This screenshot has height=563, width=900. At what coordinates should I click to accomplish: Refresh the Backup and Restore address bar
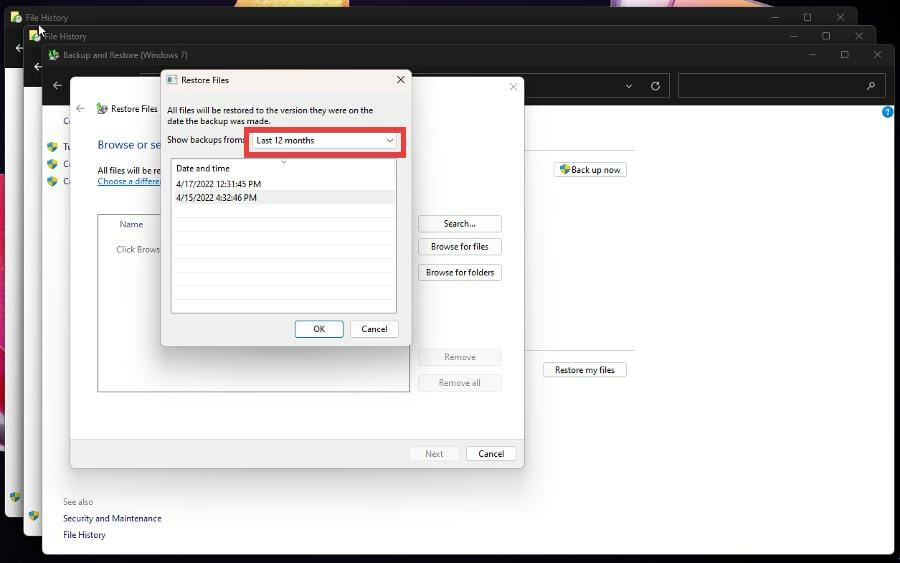[x=655, y=86]
